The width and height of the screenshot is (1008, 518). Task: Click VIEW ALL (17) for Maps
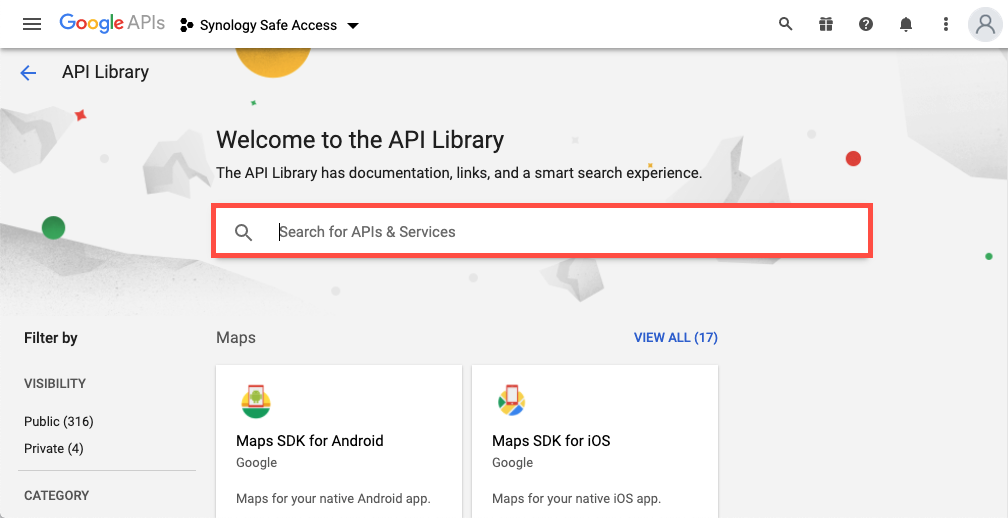point(676,337)
